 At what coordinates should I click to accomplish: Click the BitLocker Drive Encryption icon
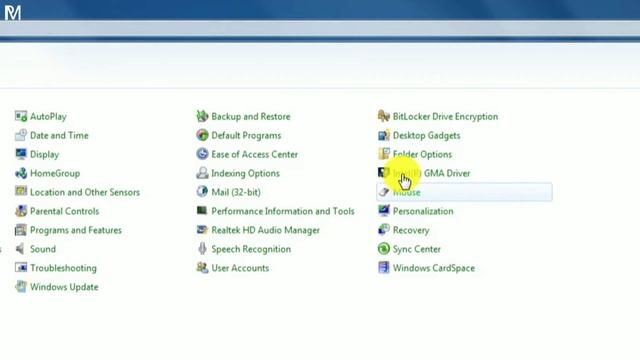pyautogui.click(x=384, y=116)
